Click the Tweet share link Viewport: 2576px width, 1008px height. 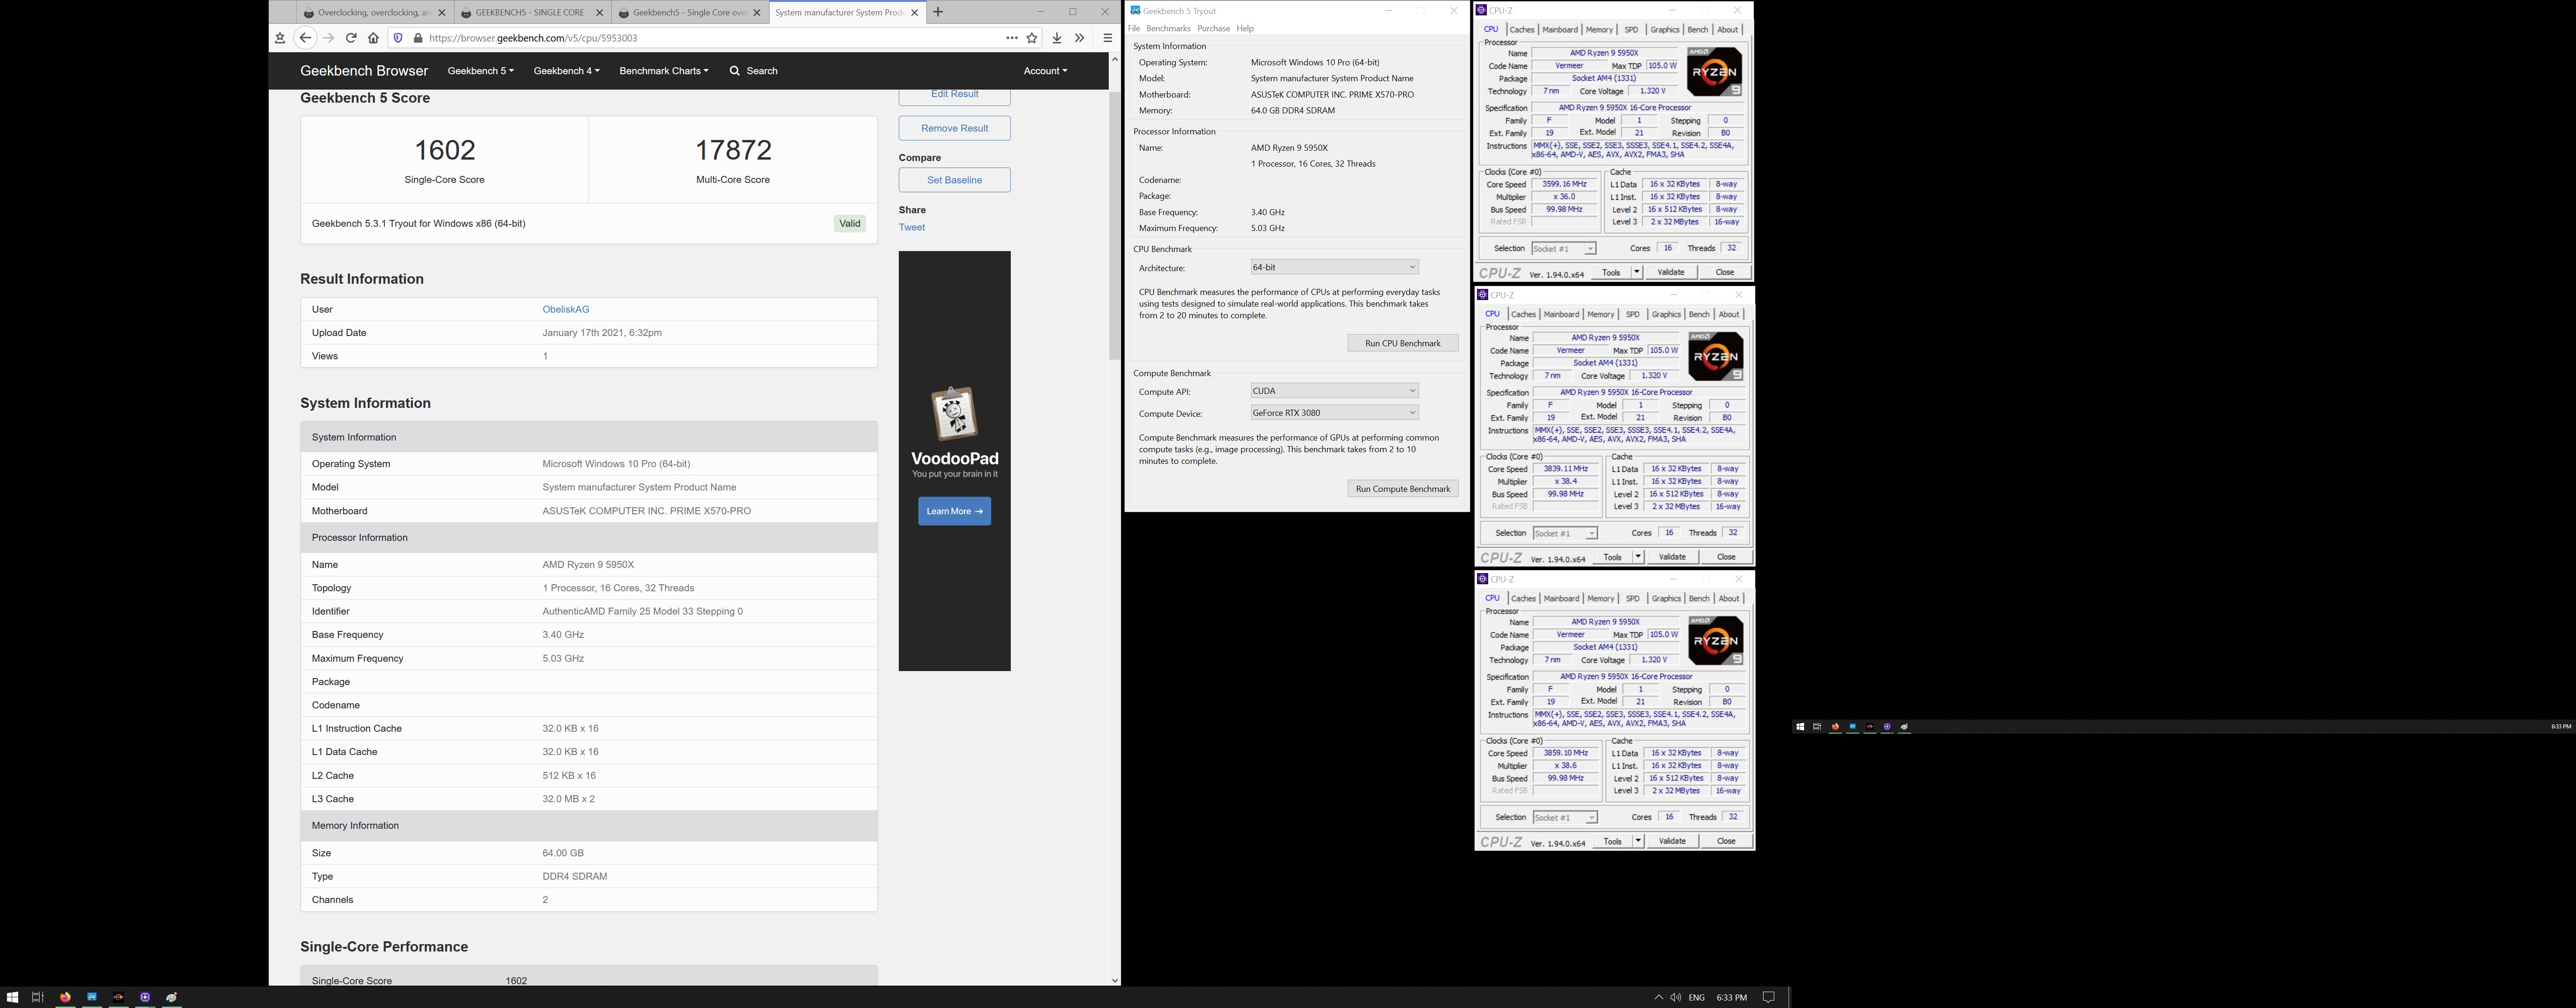912,227
